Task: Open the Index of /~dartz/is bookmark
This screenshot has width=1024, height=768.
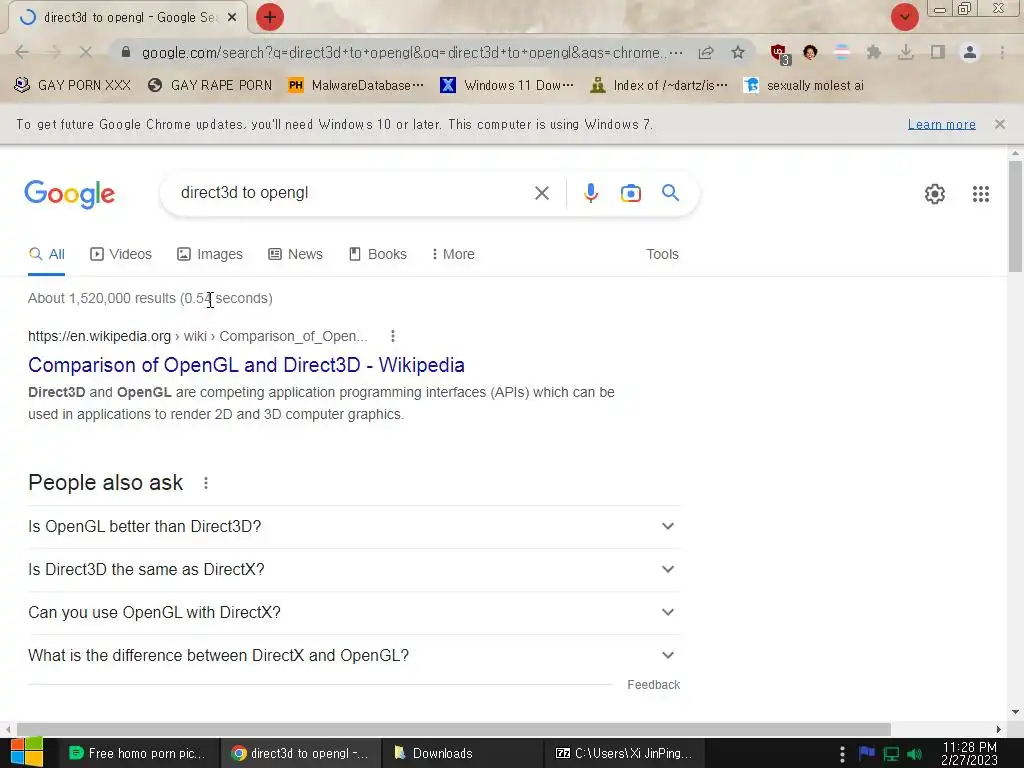Action: 658,86
